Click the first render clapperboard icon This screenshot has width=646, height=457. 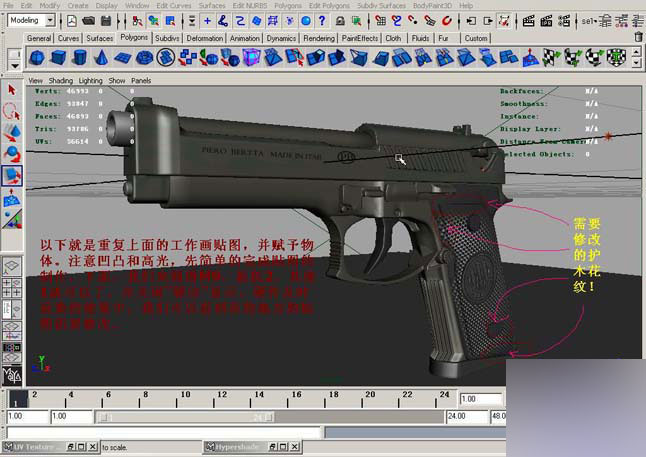point(528,21)
